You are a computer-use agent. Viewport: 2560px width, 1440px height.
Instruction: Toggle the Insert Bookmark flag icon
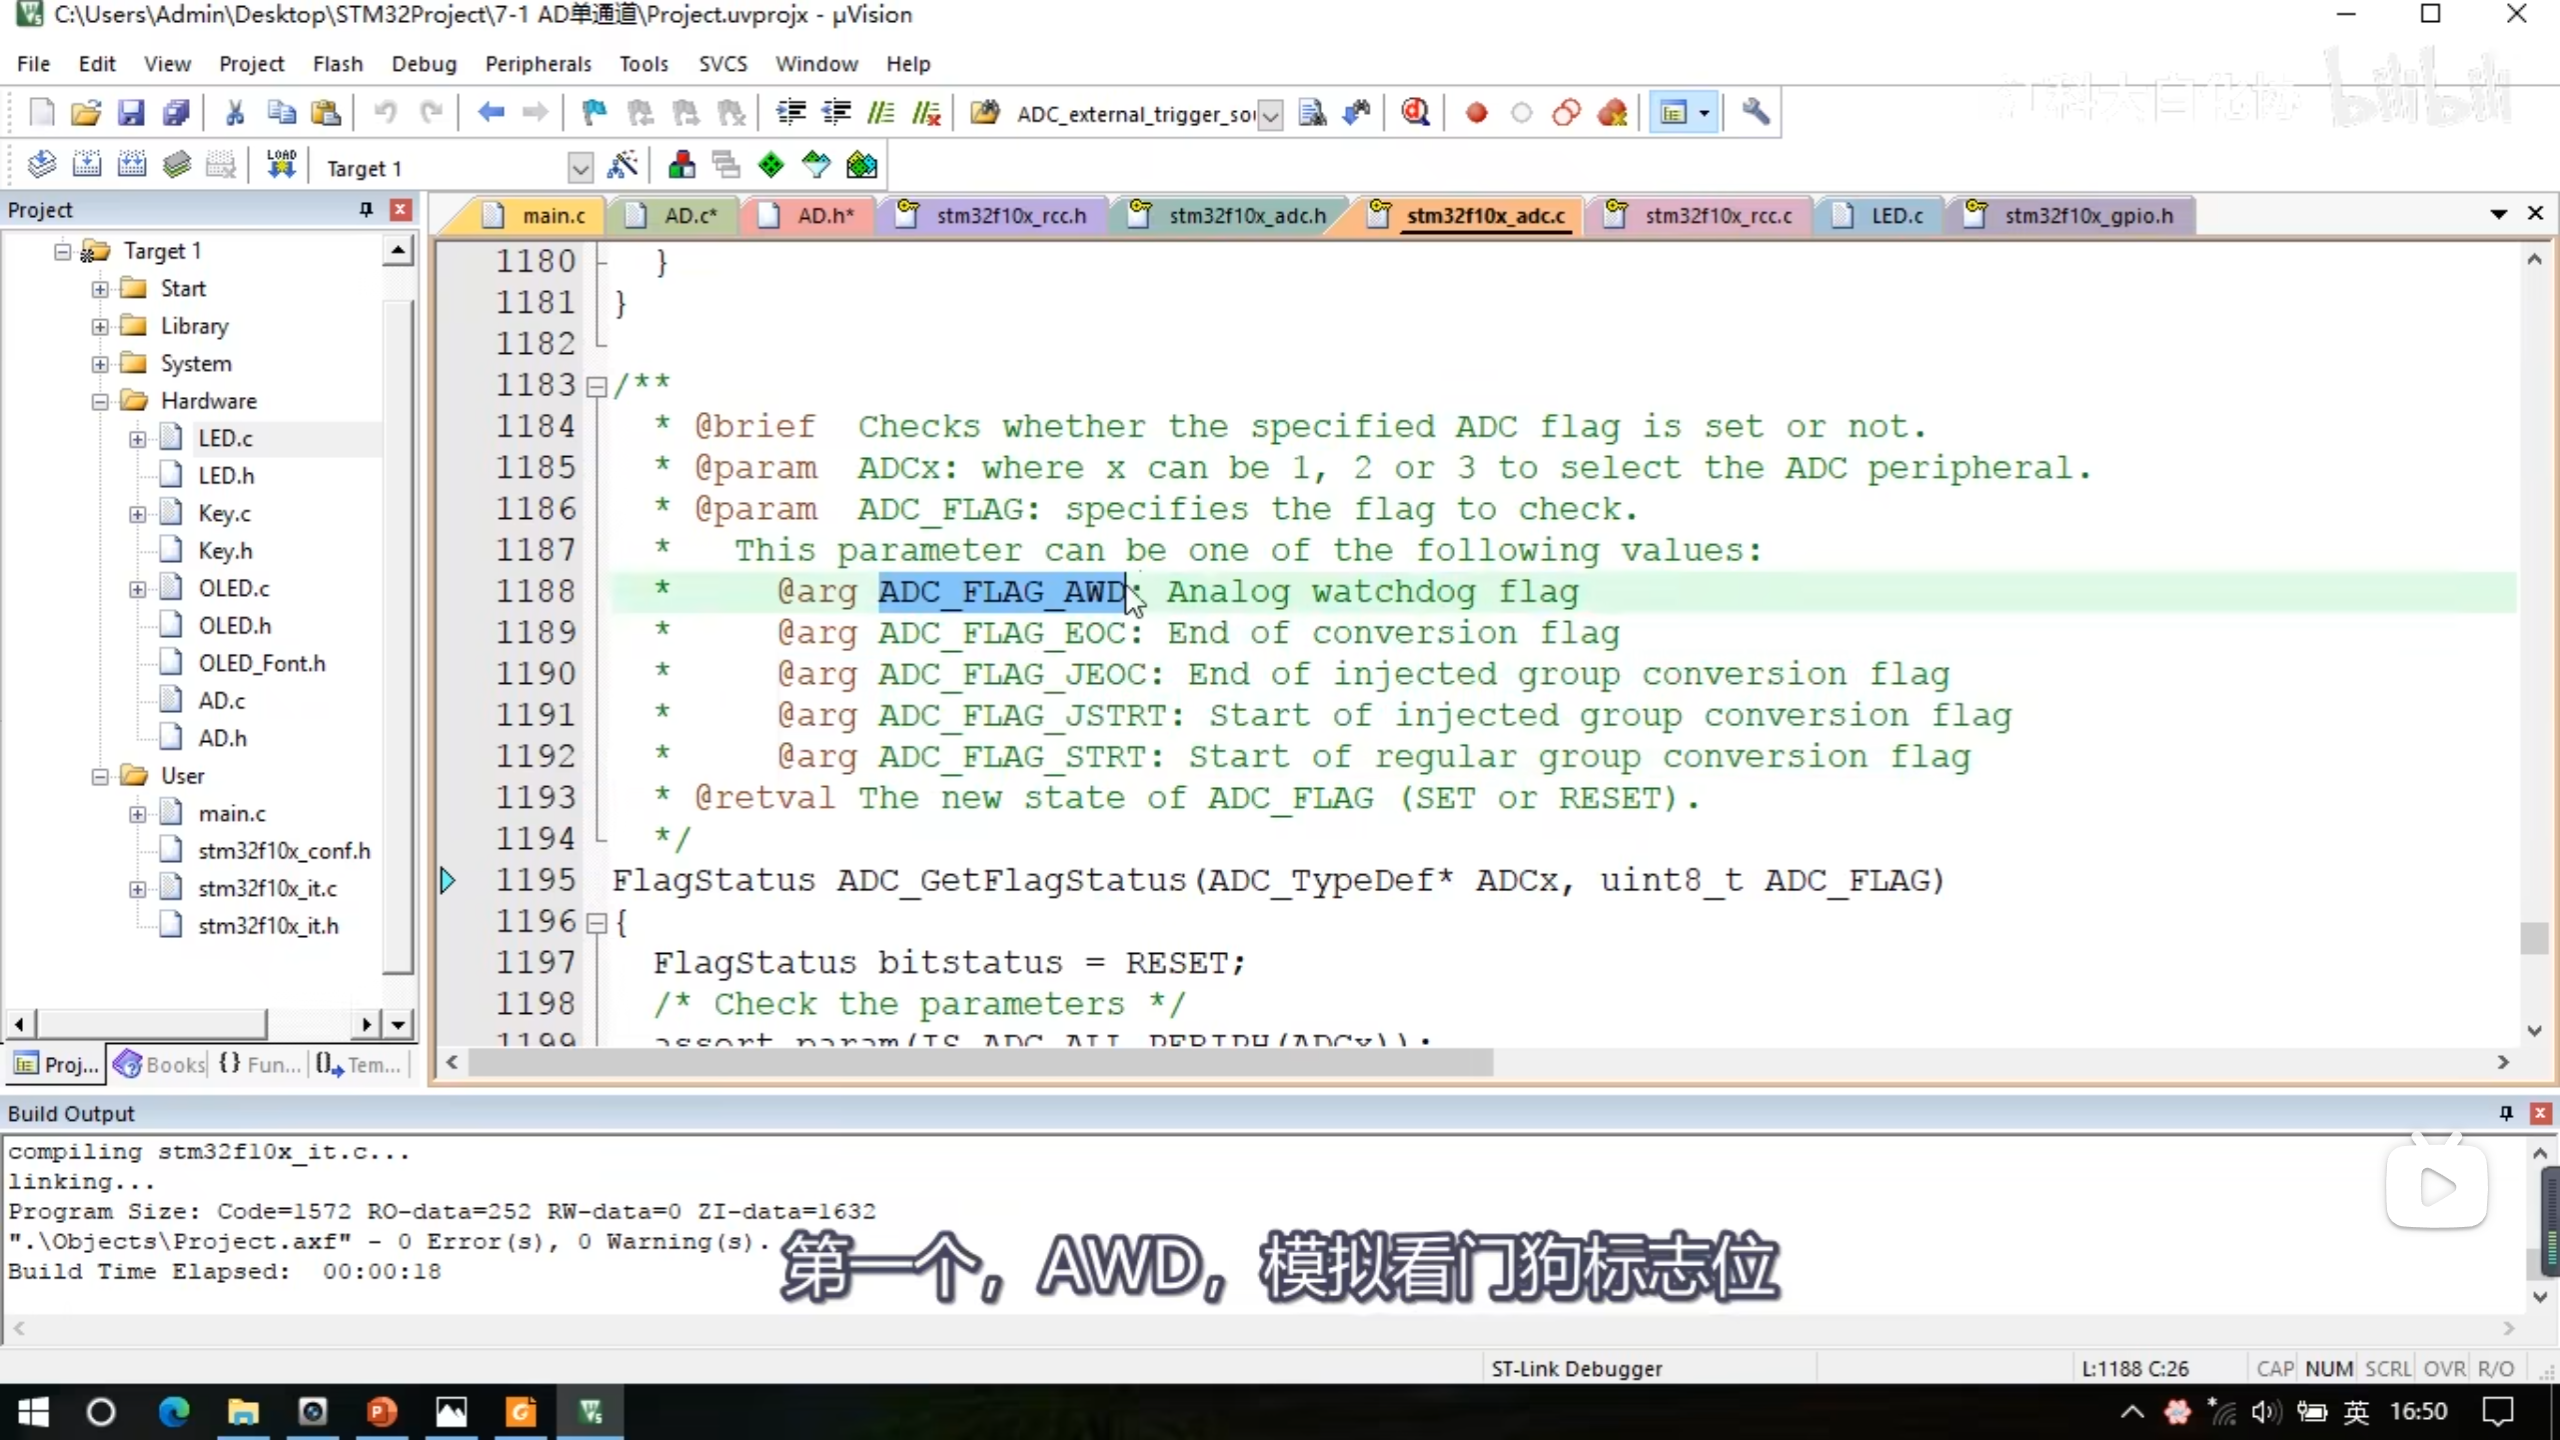pyautogui.click(x=595, y=113)
